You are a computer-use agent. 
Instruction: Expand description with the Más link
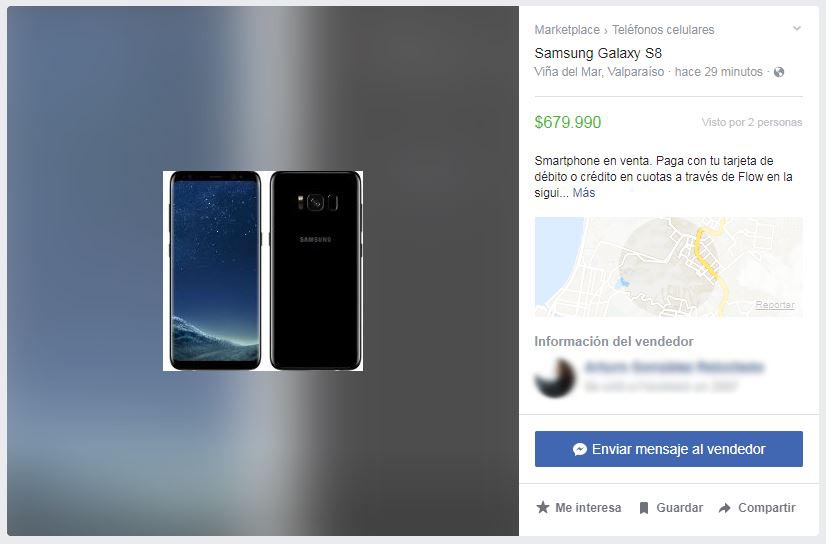[x=584, y=193]
